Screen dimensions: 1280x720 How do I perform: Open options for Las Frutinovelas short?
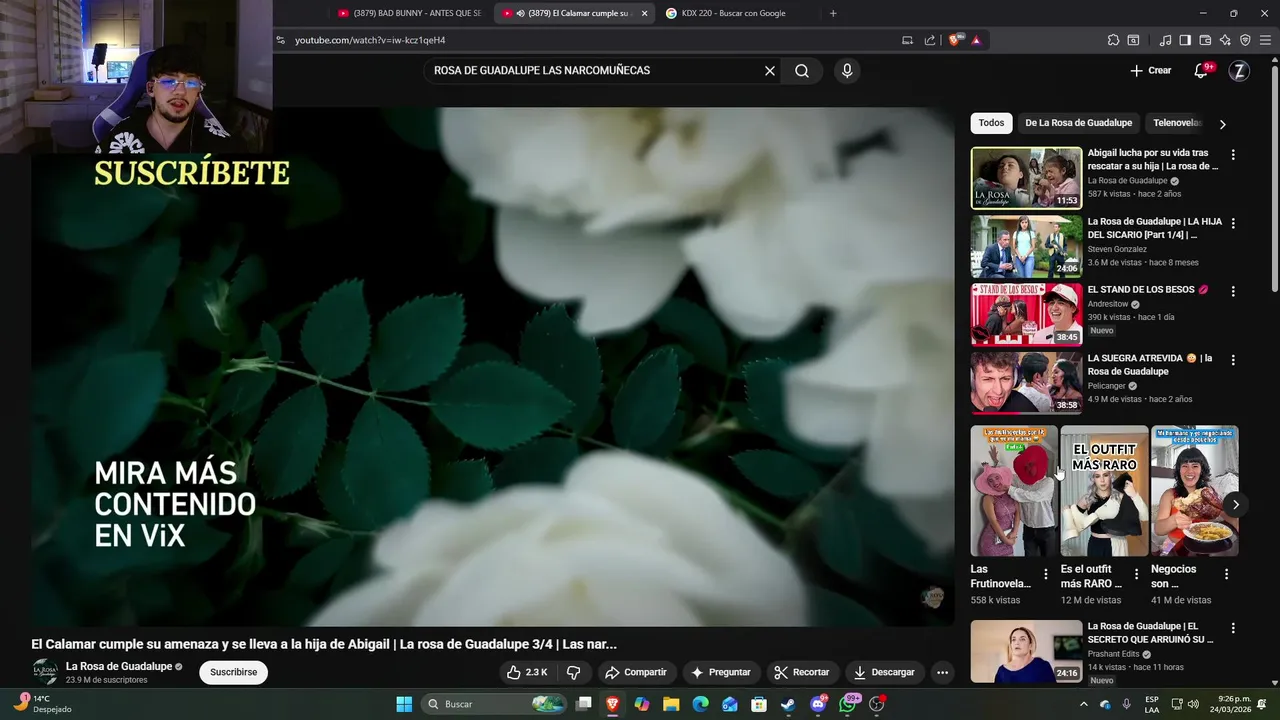click(1046, 574)
